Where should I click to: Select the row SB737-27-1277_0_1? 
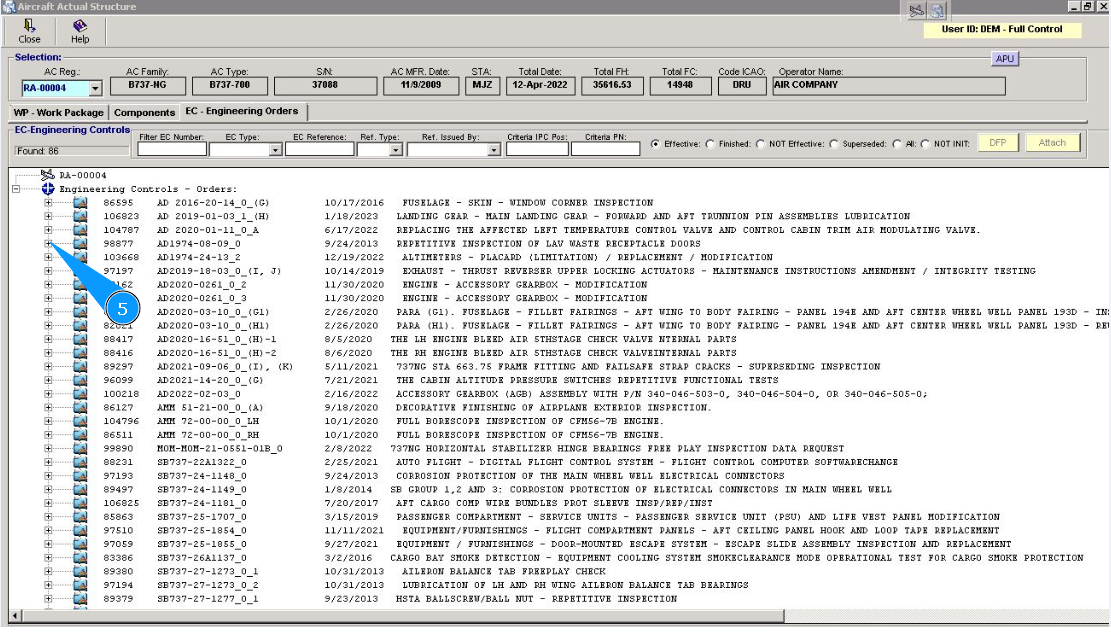click(x=390, y=599)
